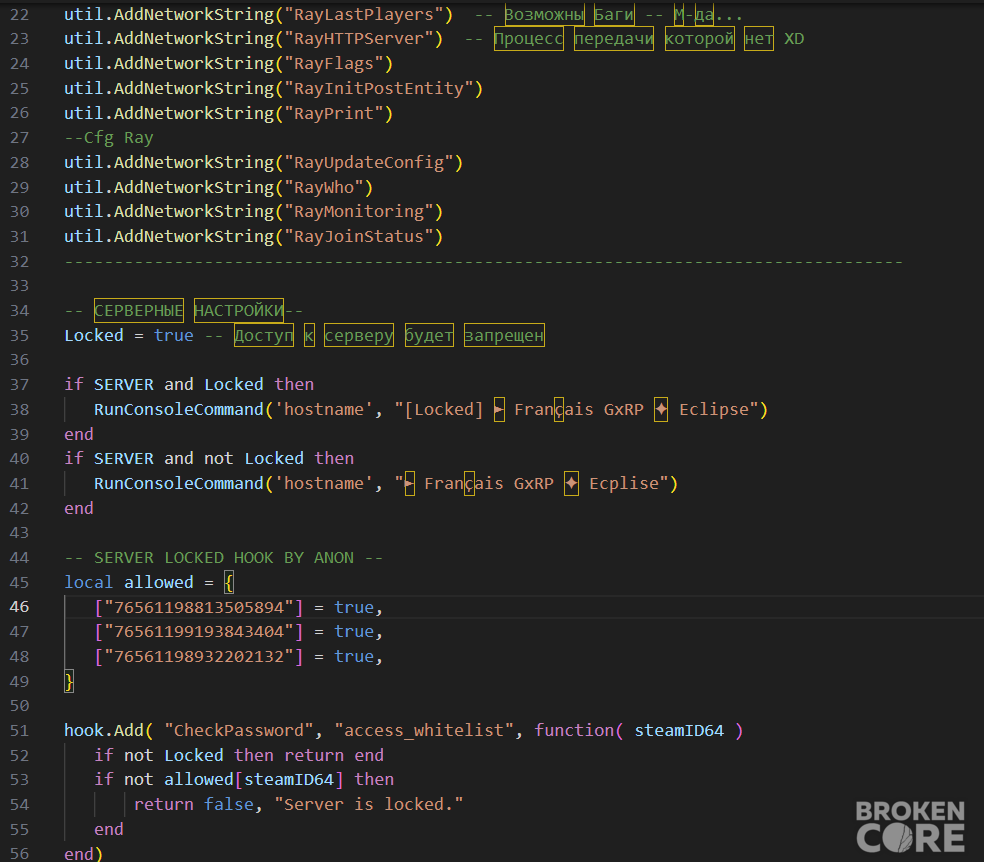
Task: Click Steam ID "76561198932202132"
Action: [199, 656]
